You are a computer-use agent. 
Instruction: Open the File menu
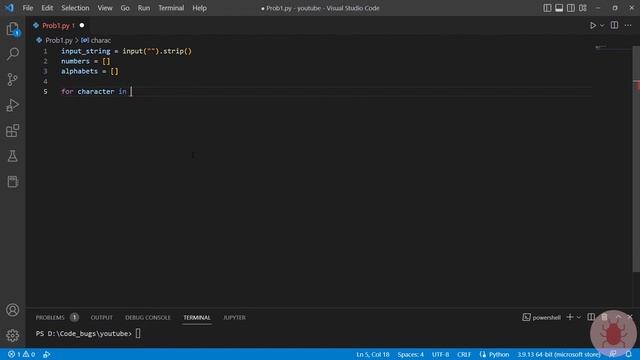(x=28, y=8)
